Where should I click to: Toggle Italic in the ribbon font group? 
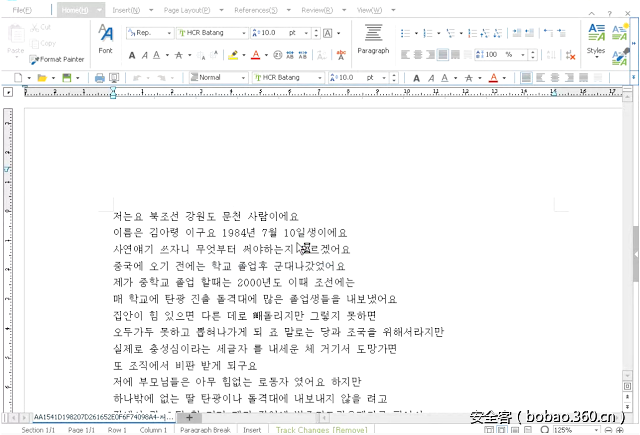[144, 55]
